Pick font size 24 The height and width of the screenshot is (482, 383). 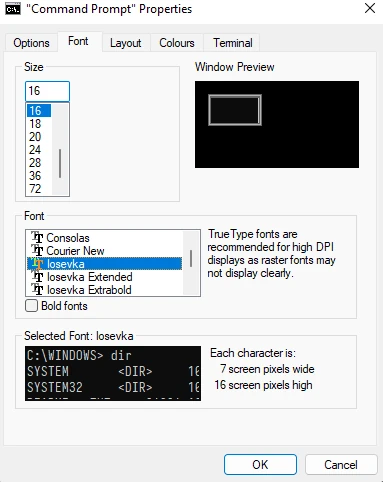click(x=39, y=150)
